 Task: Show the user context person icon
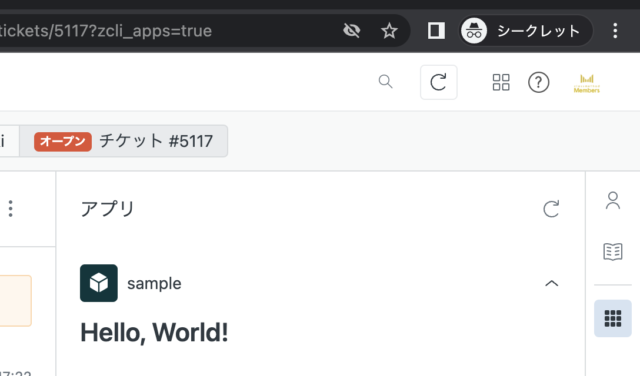click(613, 200)
